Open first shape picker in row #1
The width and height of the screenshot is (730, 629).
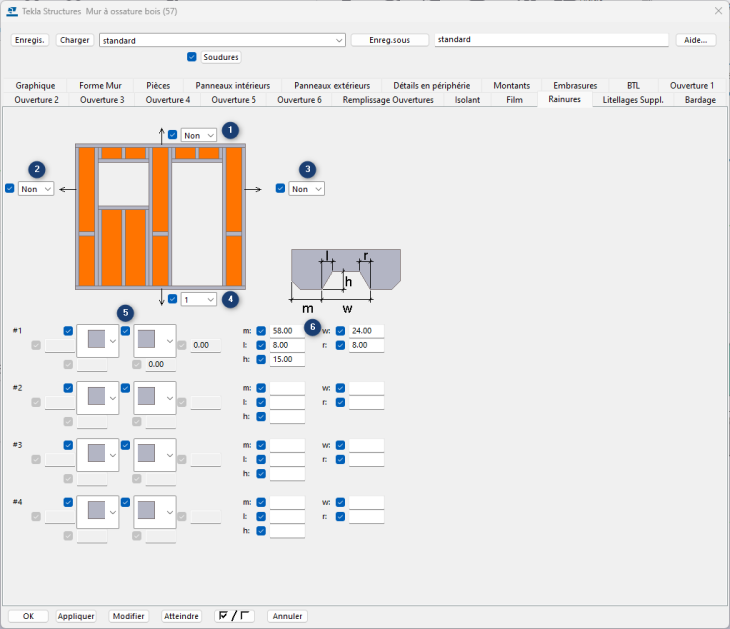(x=96, y=341)
